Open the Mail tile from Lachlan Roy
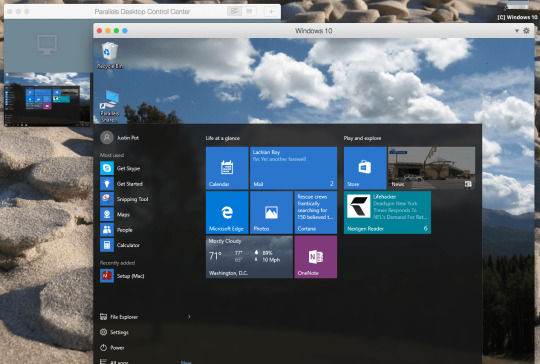This screenshot has width=540, height=364. click(x=293, y=168)
